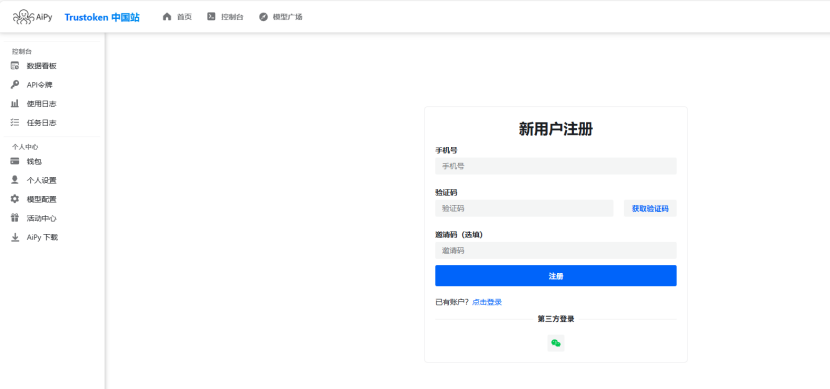Focus the 验证码 input field
The height and width of the screenshot is (389, 830).
point(524,209)
